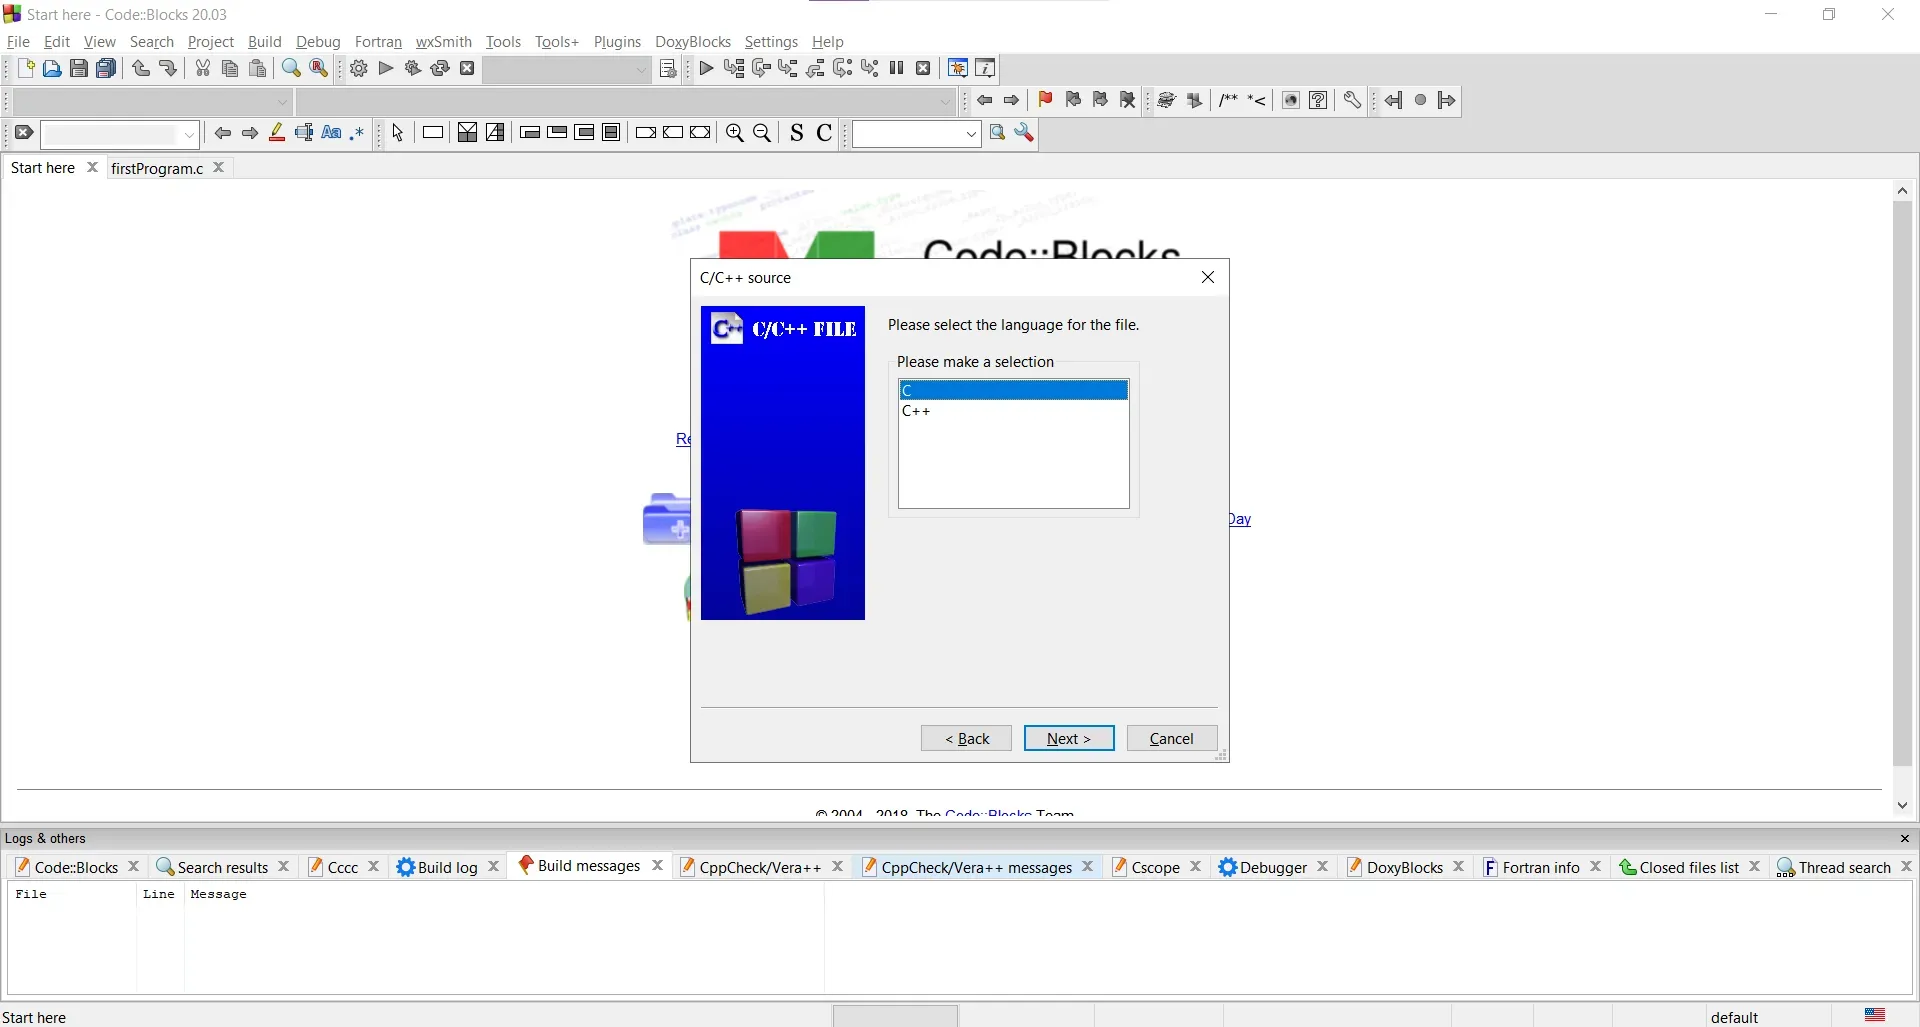Click the New file toolbar icon
The image size is (1920, 1027).
coord(25,69)
